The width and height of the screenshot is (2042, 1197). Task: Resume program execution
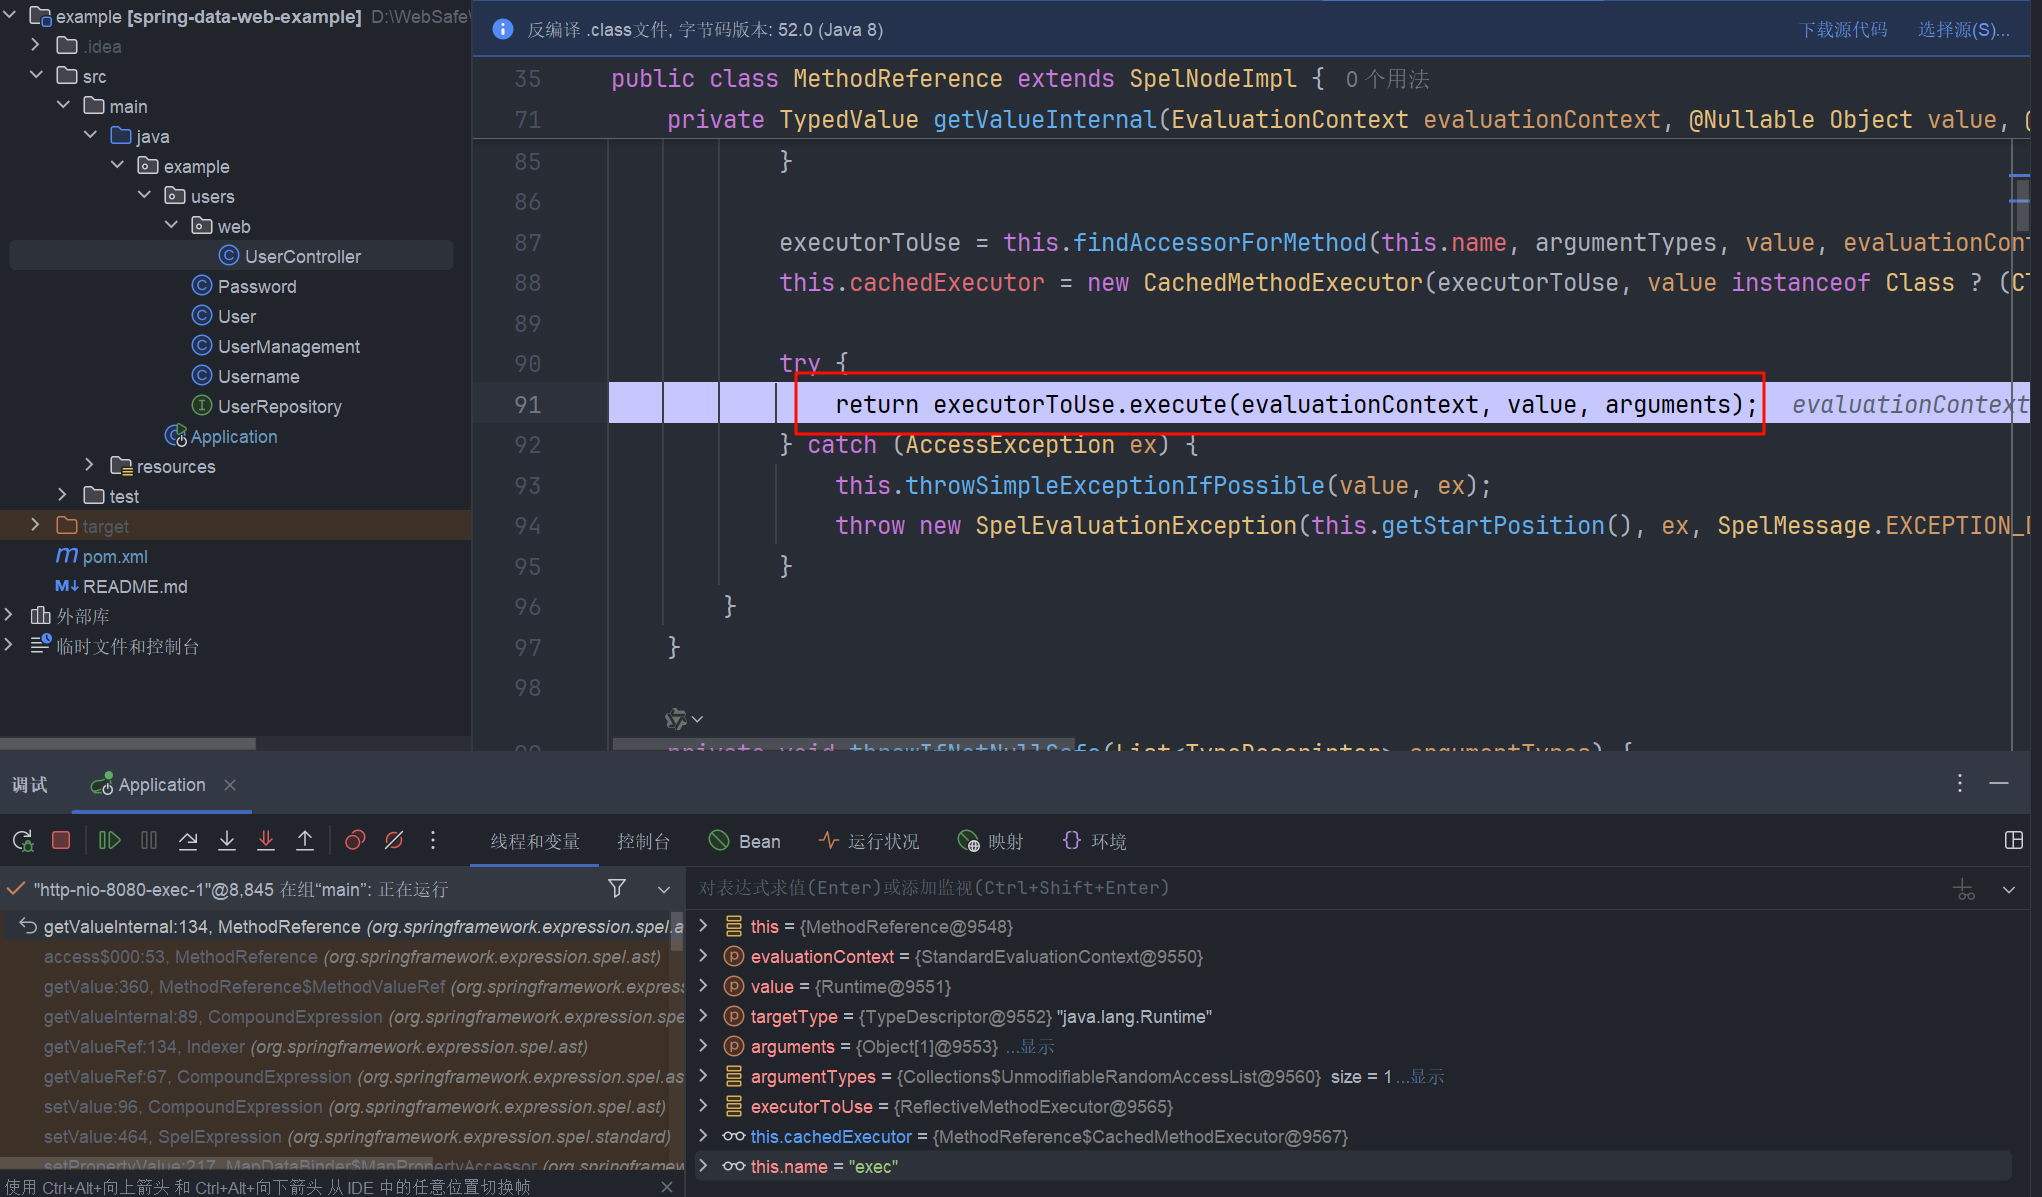(109, 841)
